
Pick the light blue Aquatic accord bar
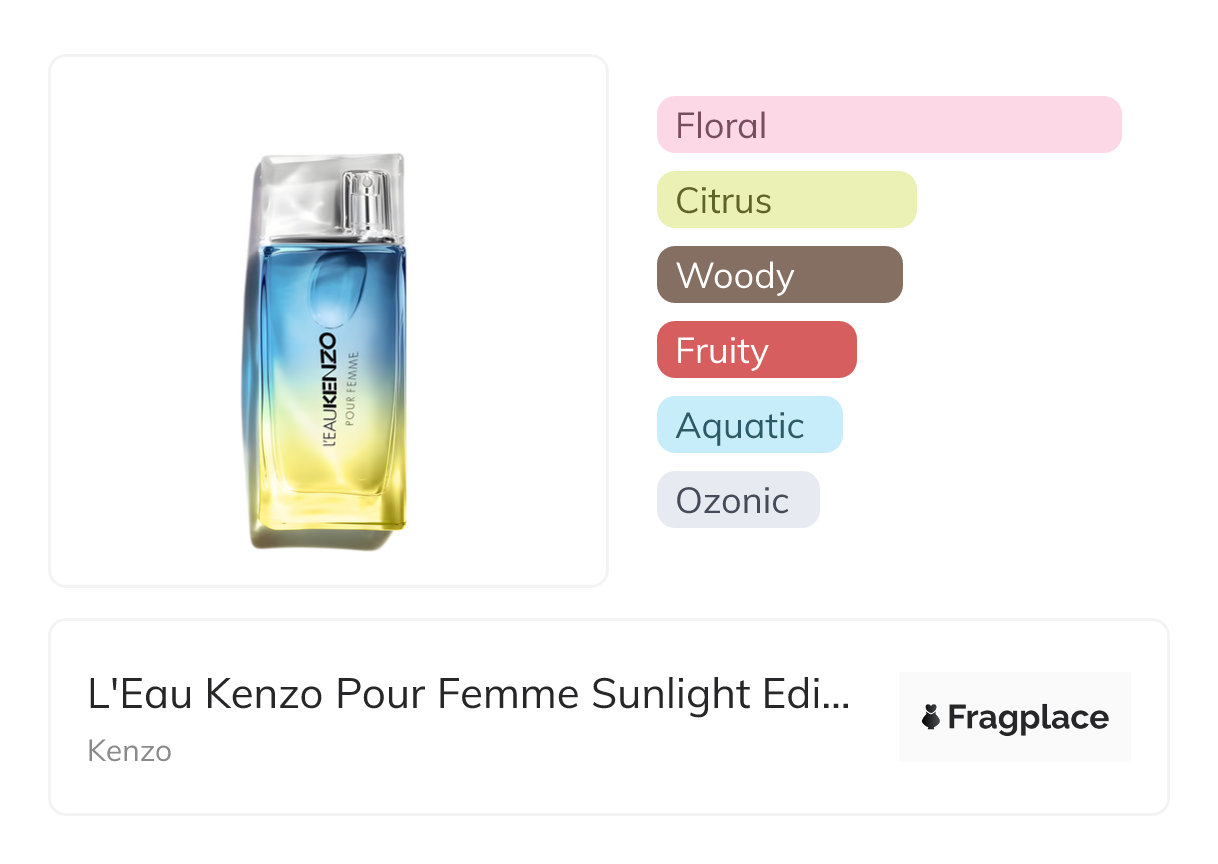click(x=749, y=425)
